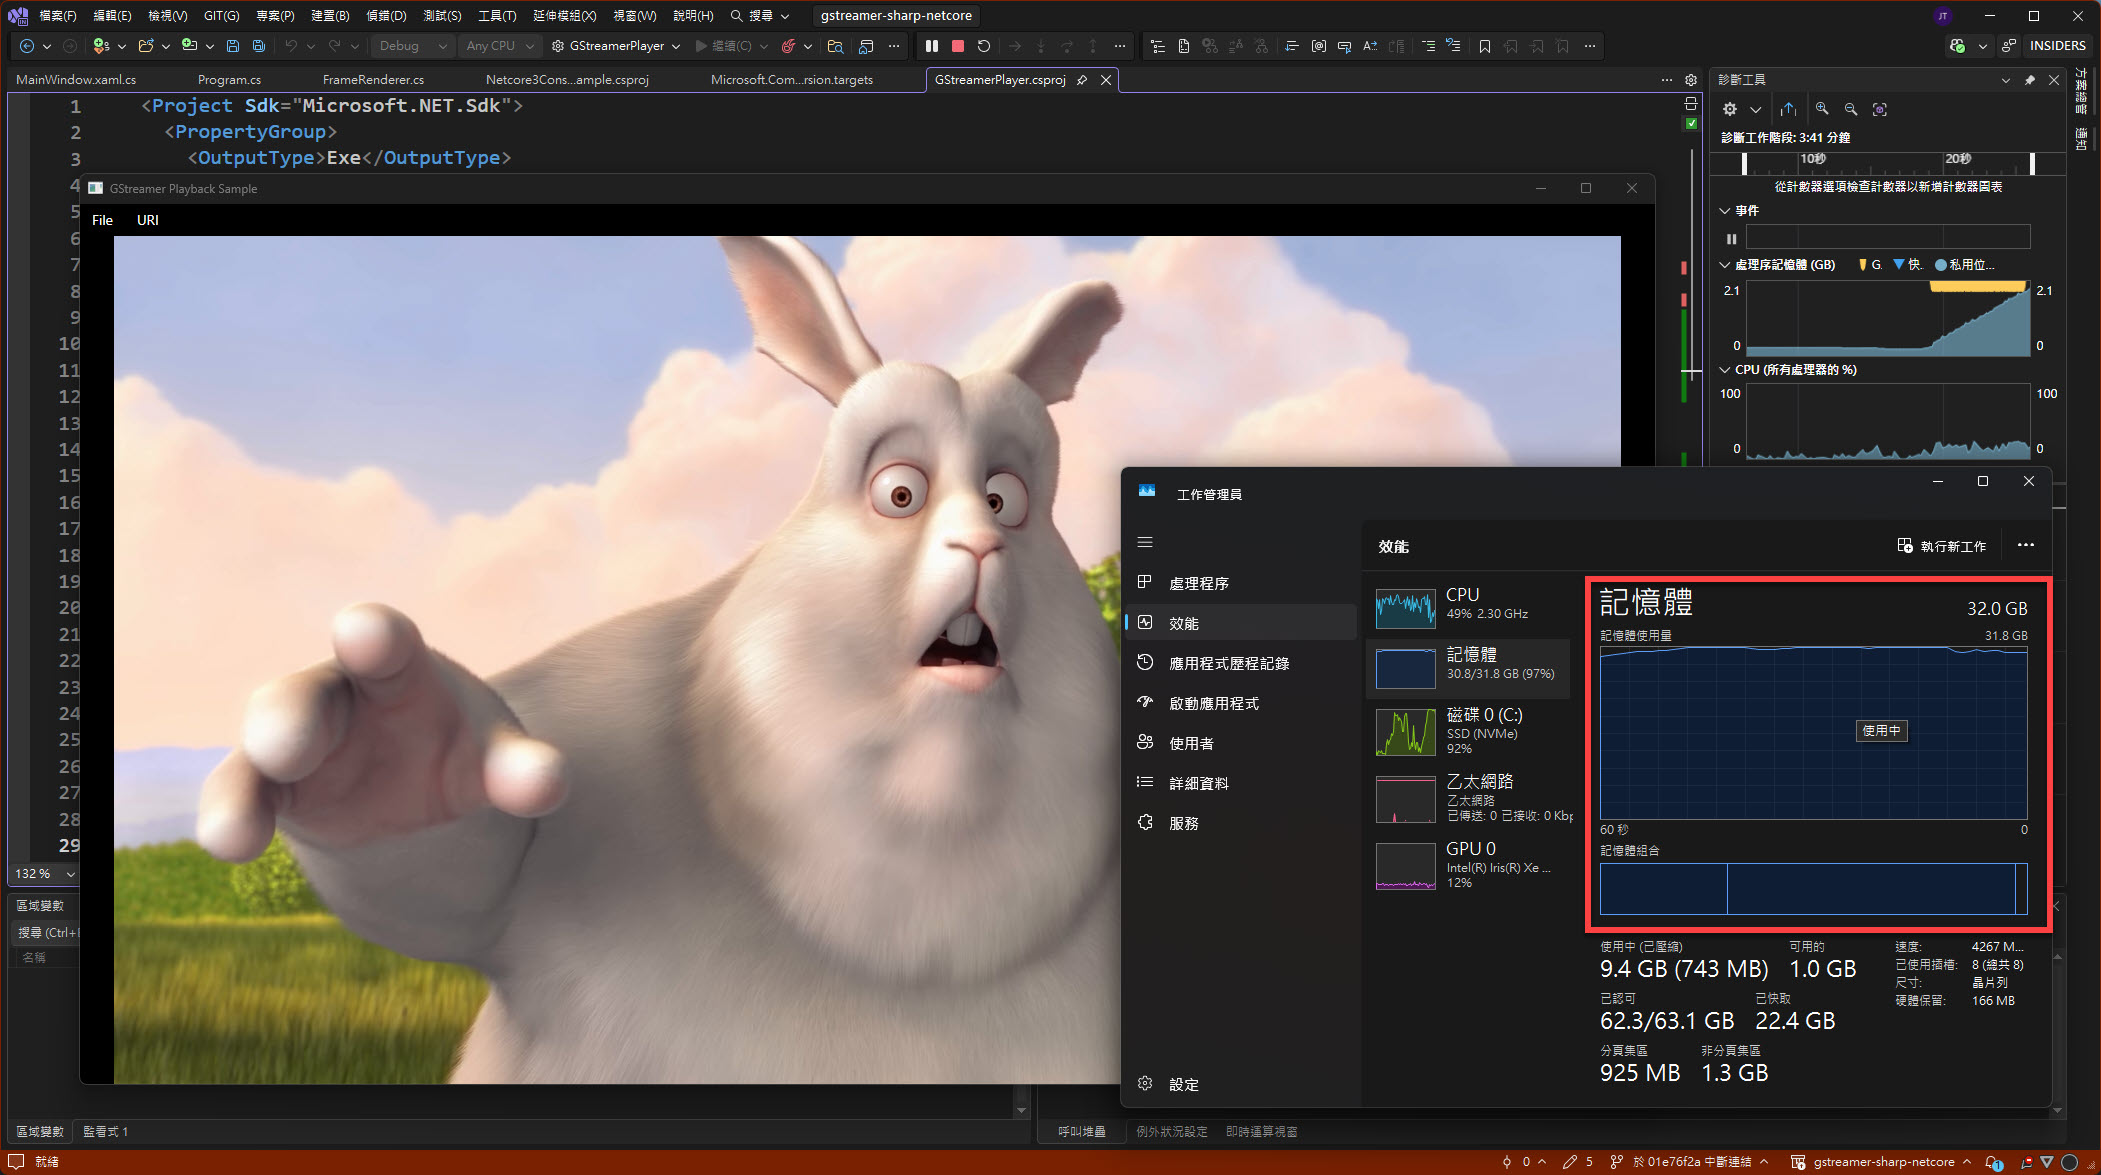Open the 偵錯(D) menu

coord(386,15)
